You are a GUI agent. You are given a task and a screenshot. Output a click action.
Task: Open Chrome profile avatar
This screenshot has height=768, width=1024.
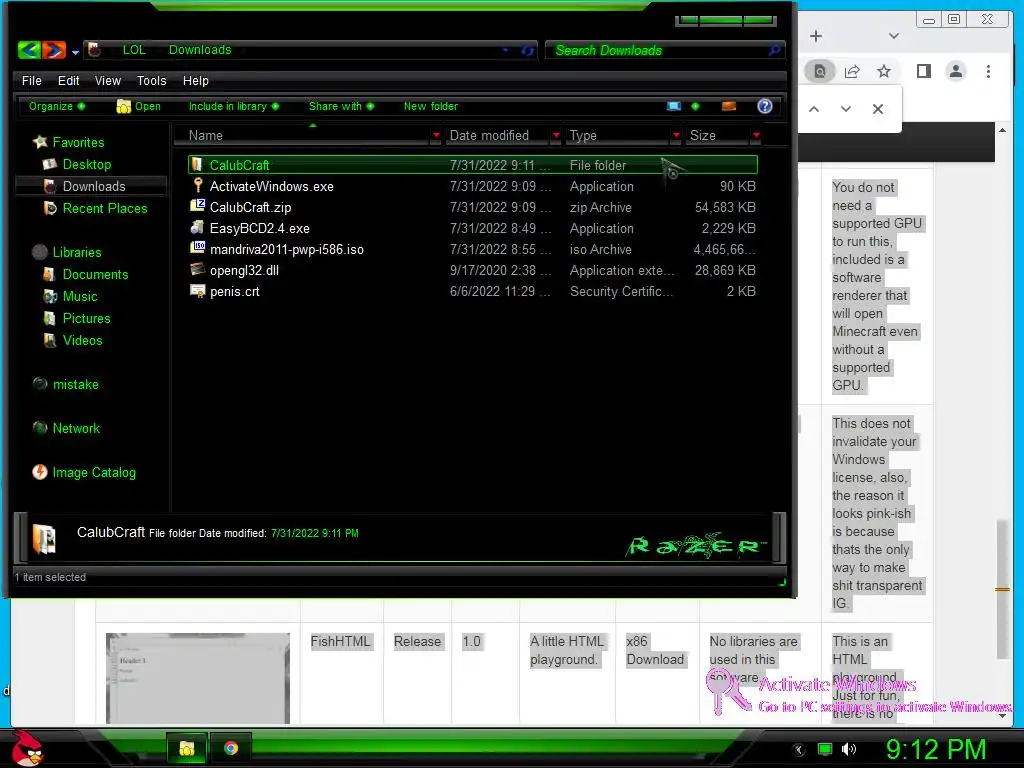[956, 71]
